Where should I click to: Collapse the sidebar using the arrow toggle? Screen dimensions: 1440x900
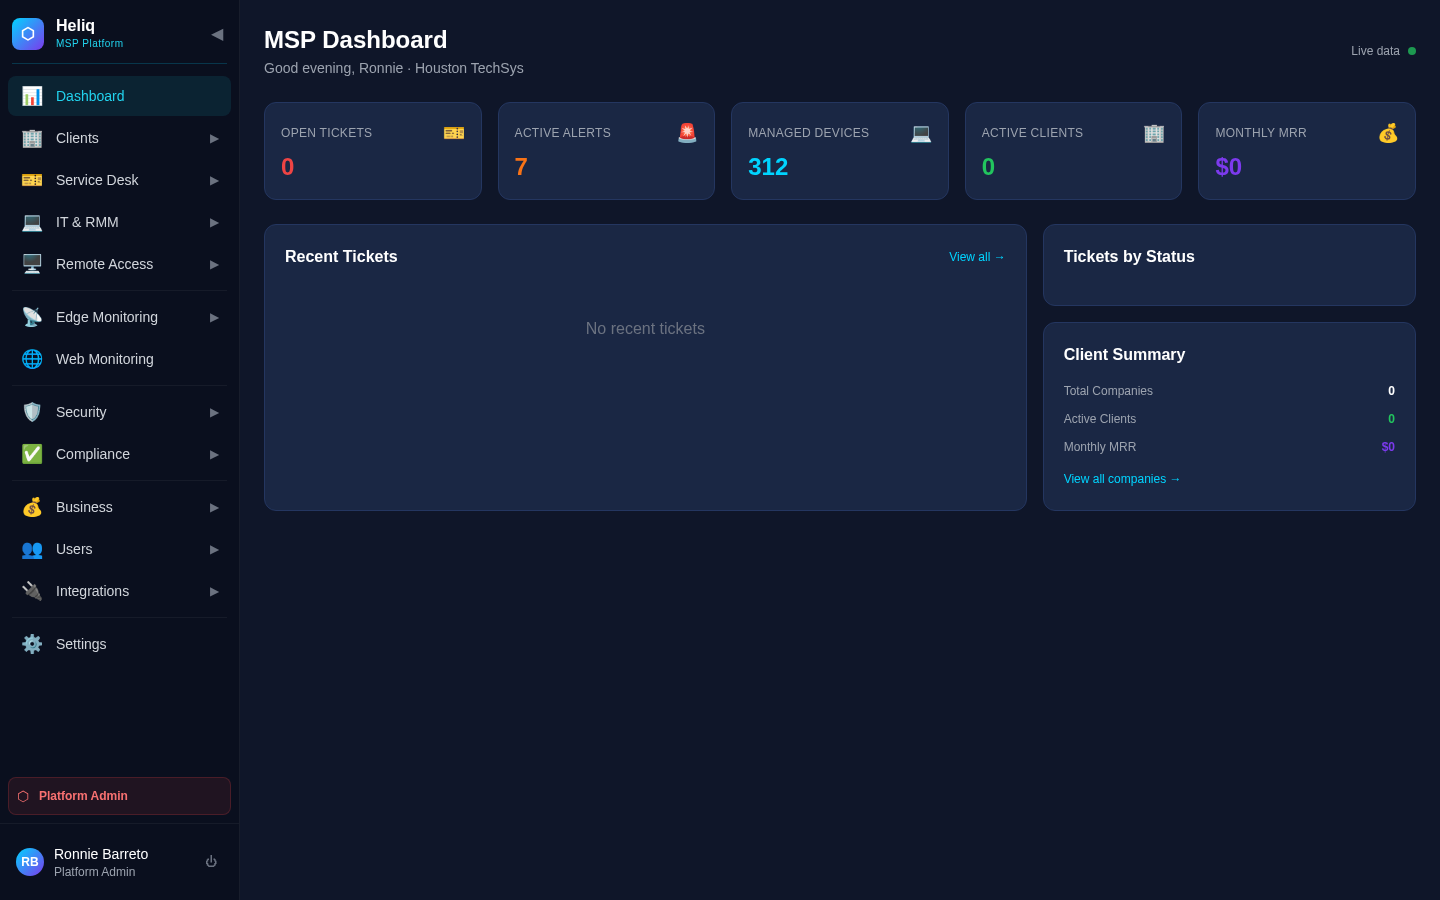pyautogui.click(x=217, y=33)
